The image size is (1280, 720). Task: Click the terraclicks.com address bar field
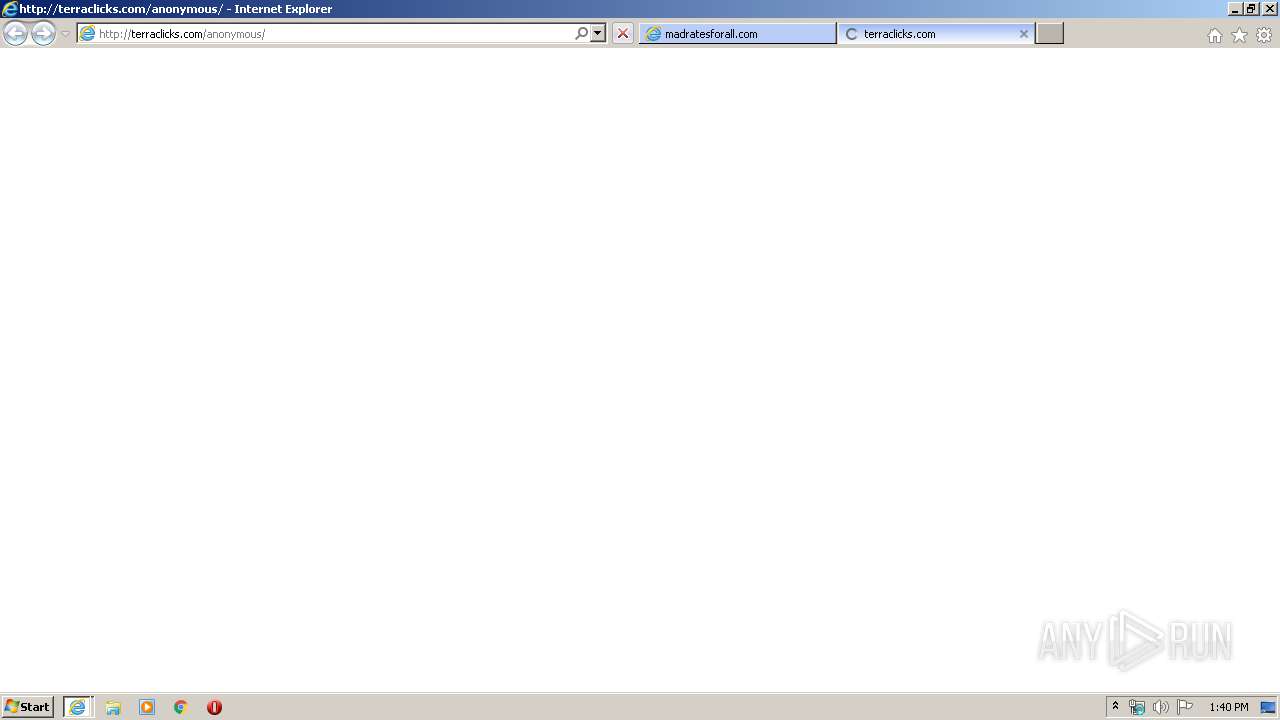point(334,34)
